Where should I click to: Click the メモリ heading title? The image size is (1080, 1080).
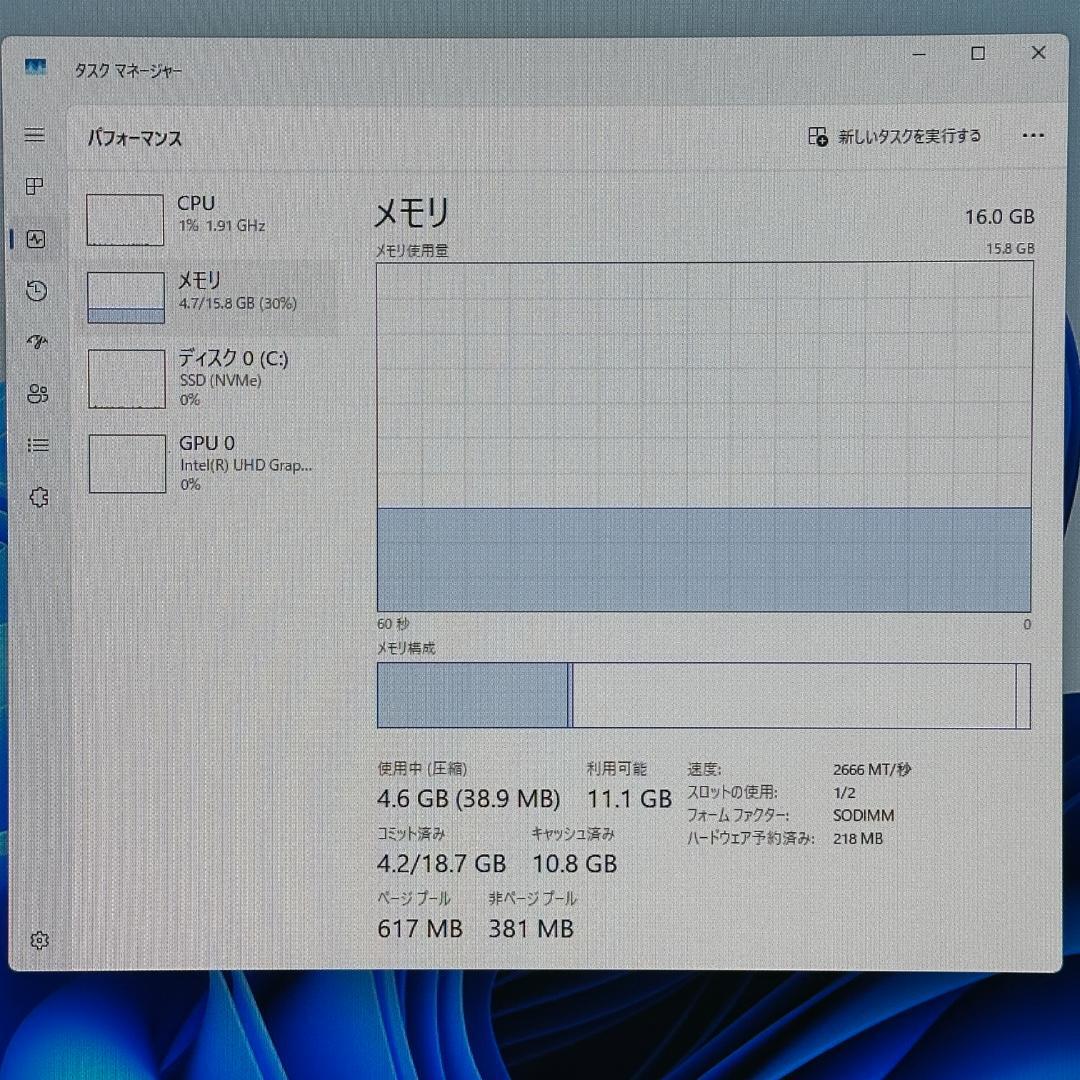[x=411, y=212]
